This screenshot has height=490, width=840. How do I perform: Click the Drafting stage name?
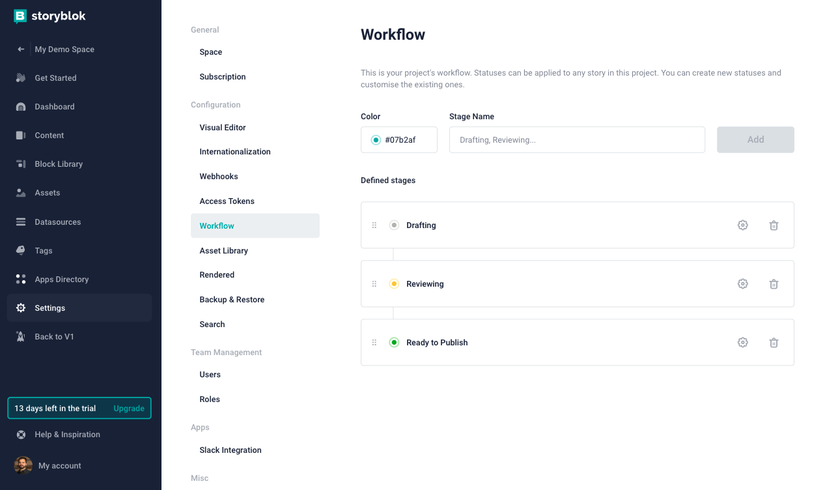421,225
